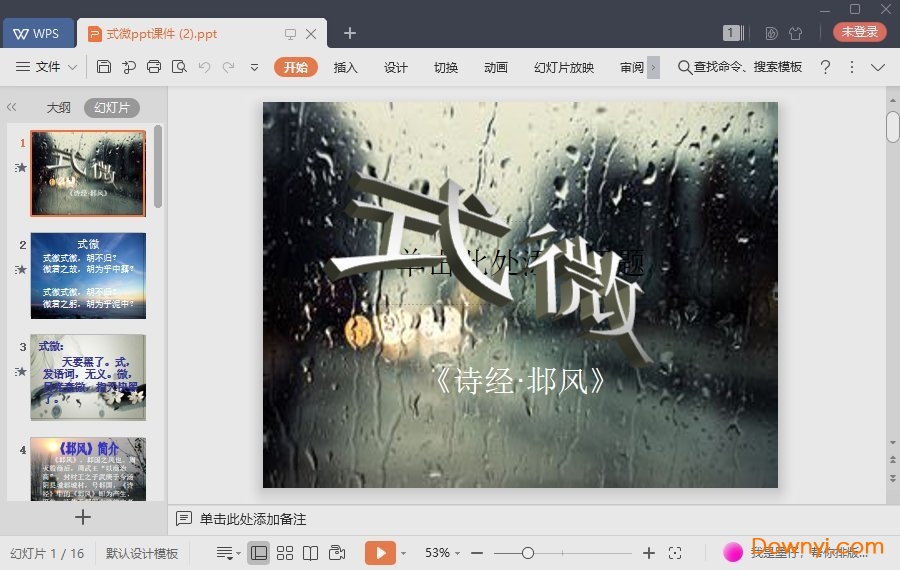
Task: Open the help question mark icon
Action: click(x=825, y=67)
